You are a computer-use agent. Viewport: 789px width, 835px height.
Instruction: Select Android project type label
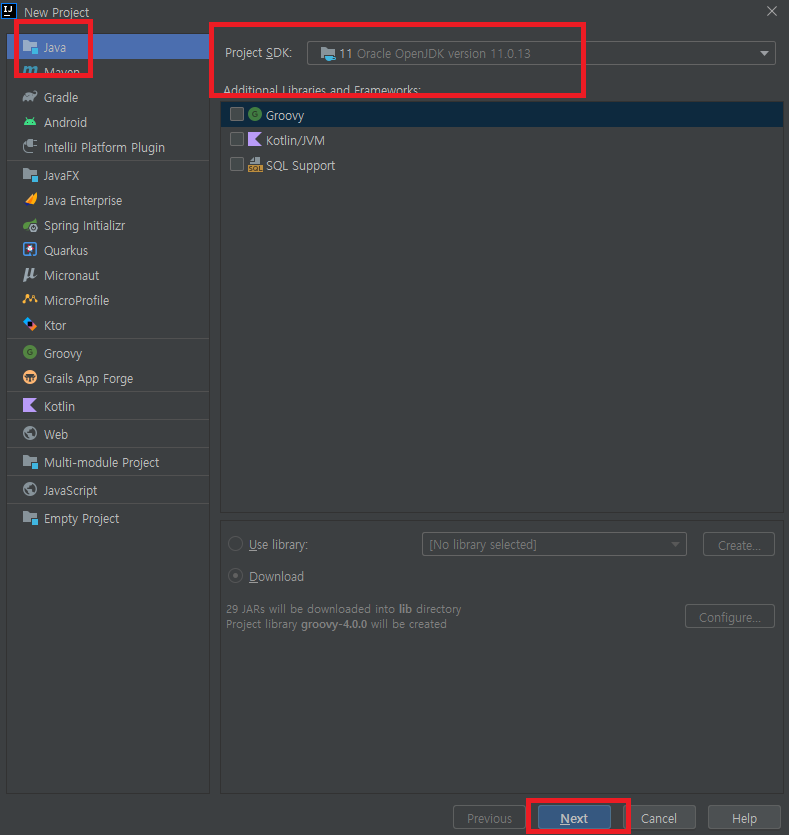[x=65, y=122]
